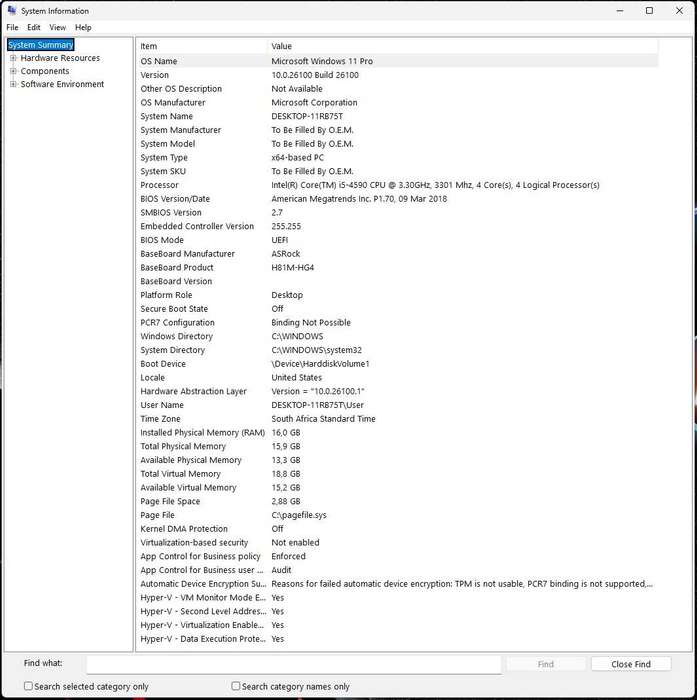Select Software Environment tree item
697x700 pixels.
click(62, 84)
